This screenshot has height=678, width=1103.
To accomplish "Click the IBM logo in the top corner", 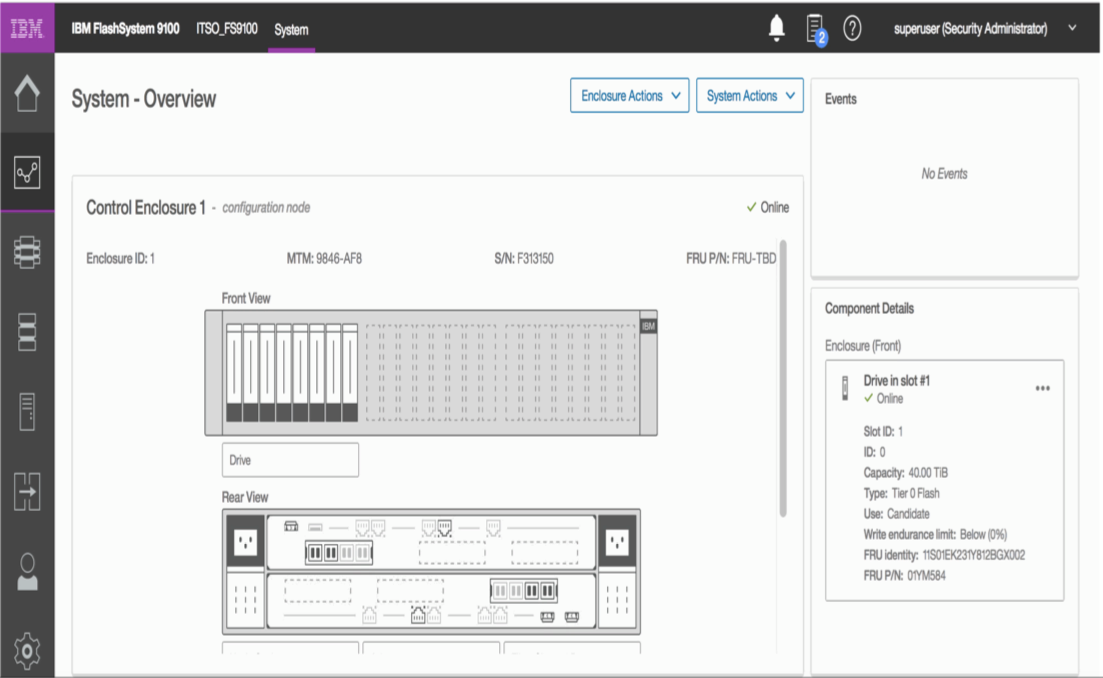I will pos(27,28).
